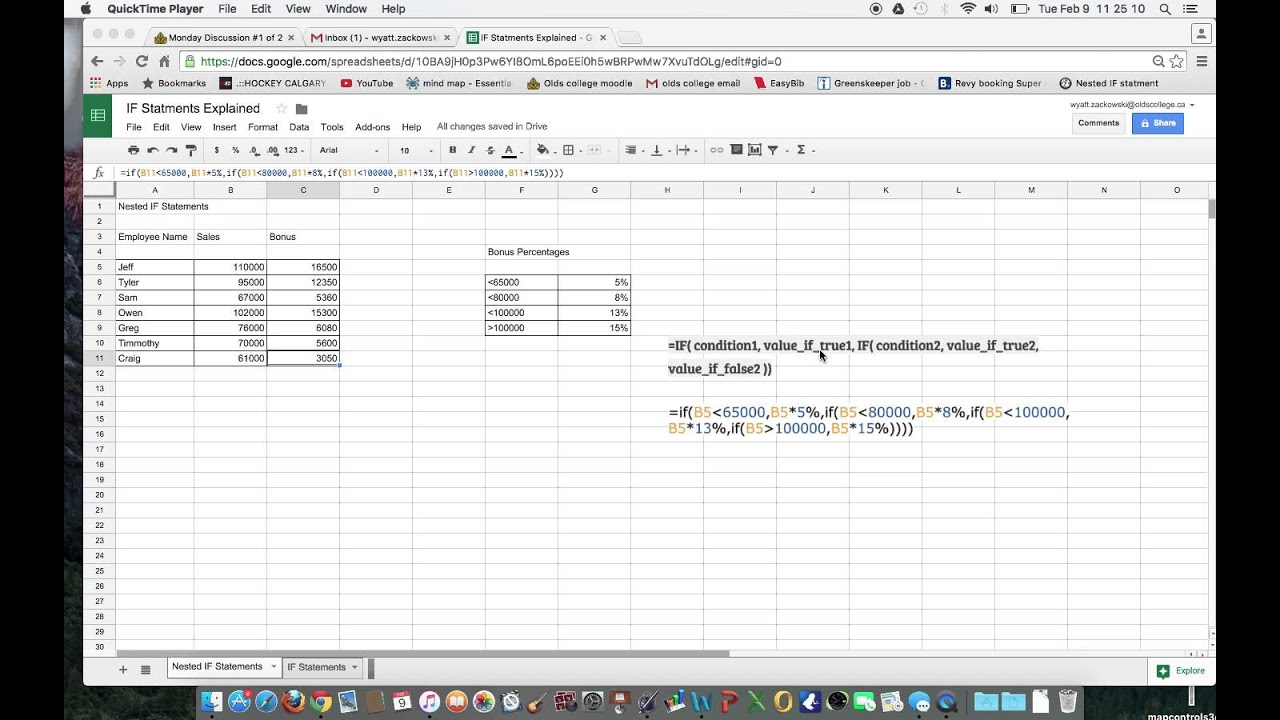Add new sheet with plus icon
Image resolution: width=1280 pixels, height=720 pixels.
pos(123,669)
